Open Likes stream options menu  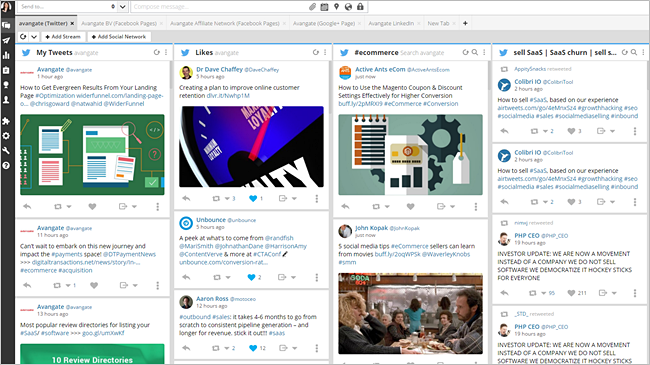click(325, 52)
